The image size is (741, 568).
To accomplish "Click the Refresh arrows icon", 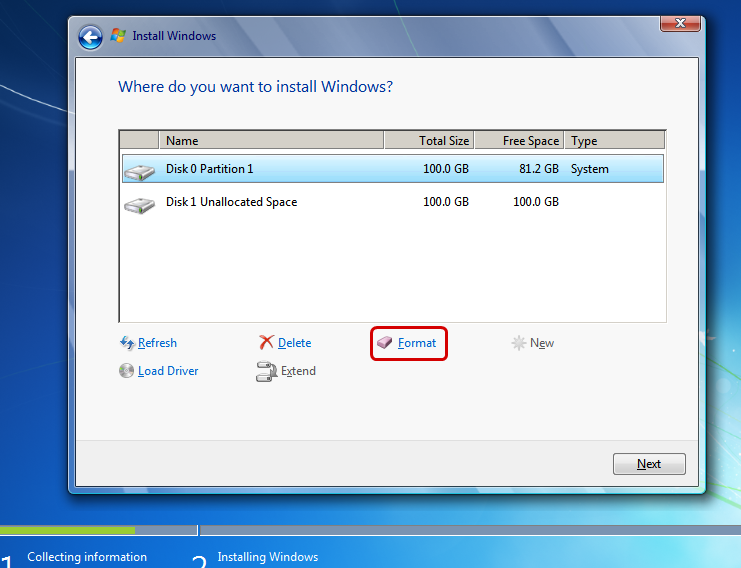I will [127, 343].
